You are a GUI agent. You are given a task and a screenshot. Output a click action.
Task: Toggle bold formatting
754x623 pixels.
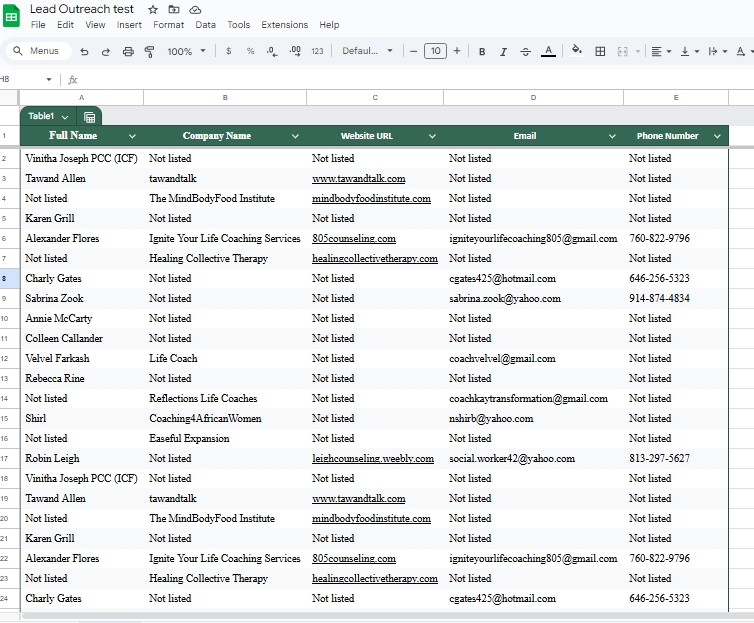click(x=482, y=51)
